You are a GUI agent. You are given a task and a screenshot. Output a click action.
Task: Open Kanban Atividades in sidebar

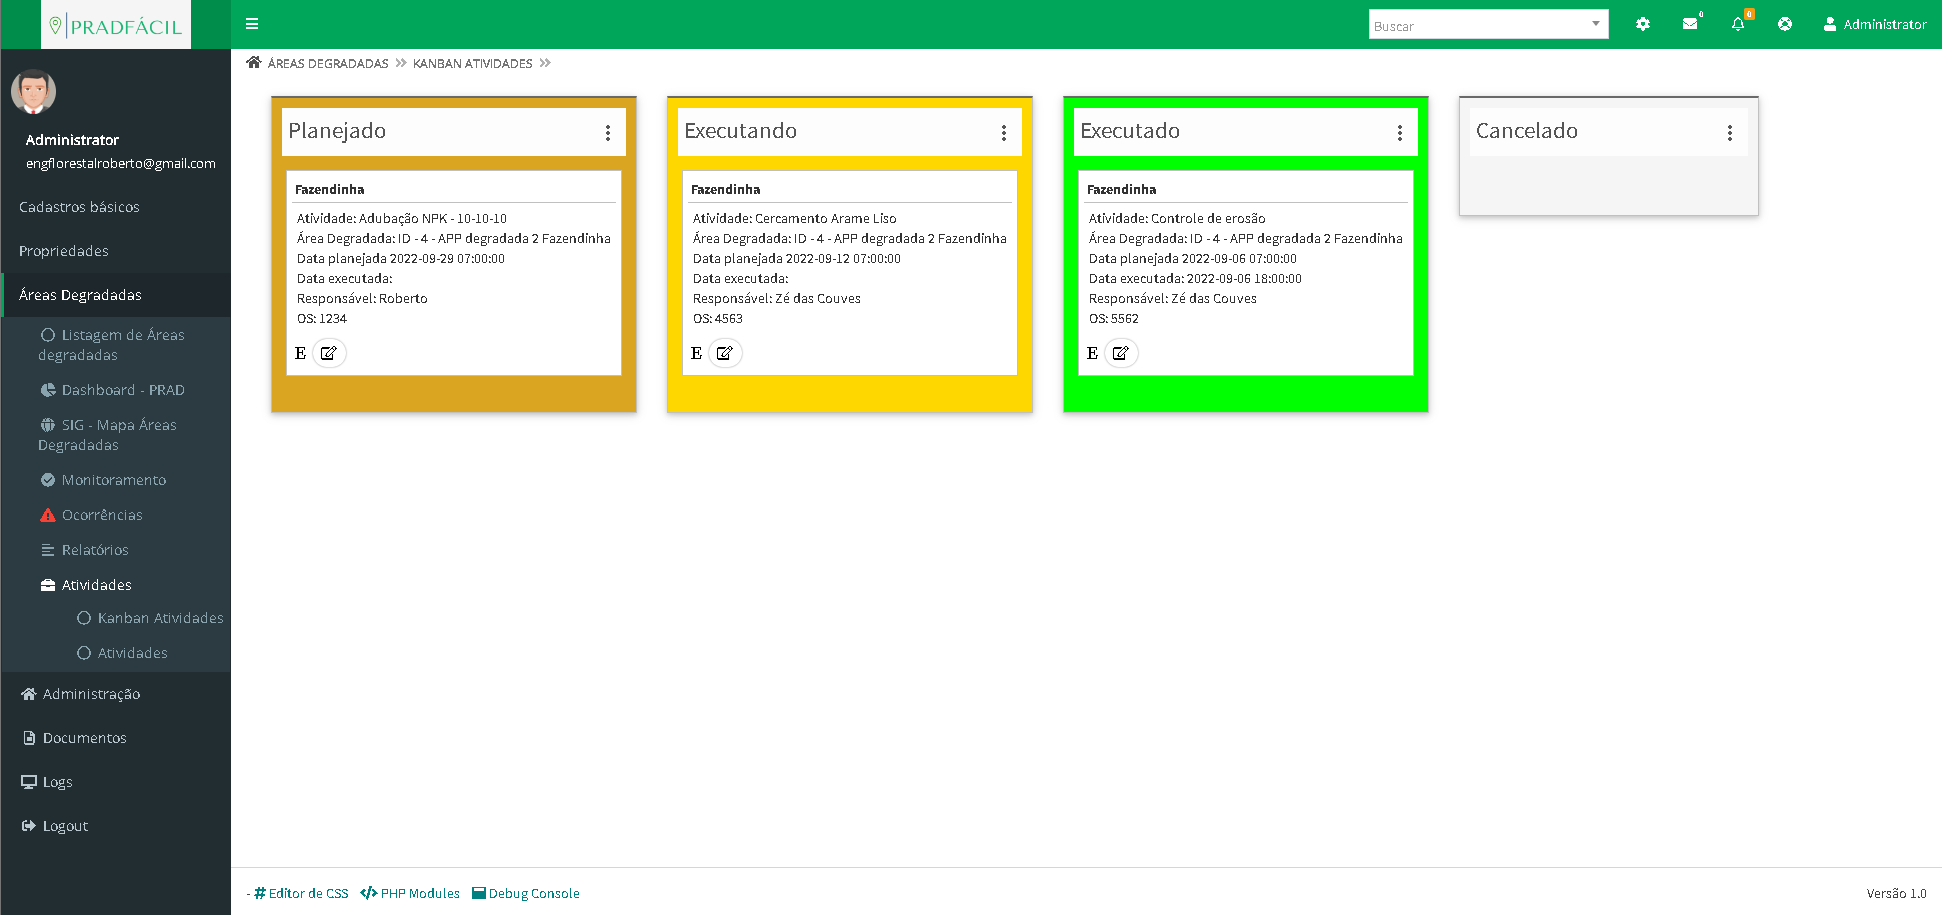coord(160,618)
